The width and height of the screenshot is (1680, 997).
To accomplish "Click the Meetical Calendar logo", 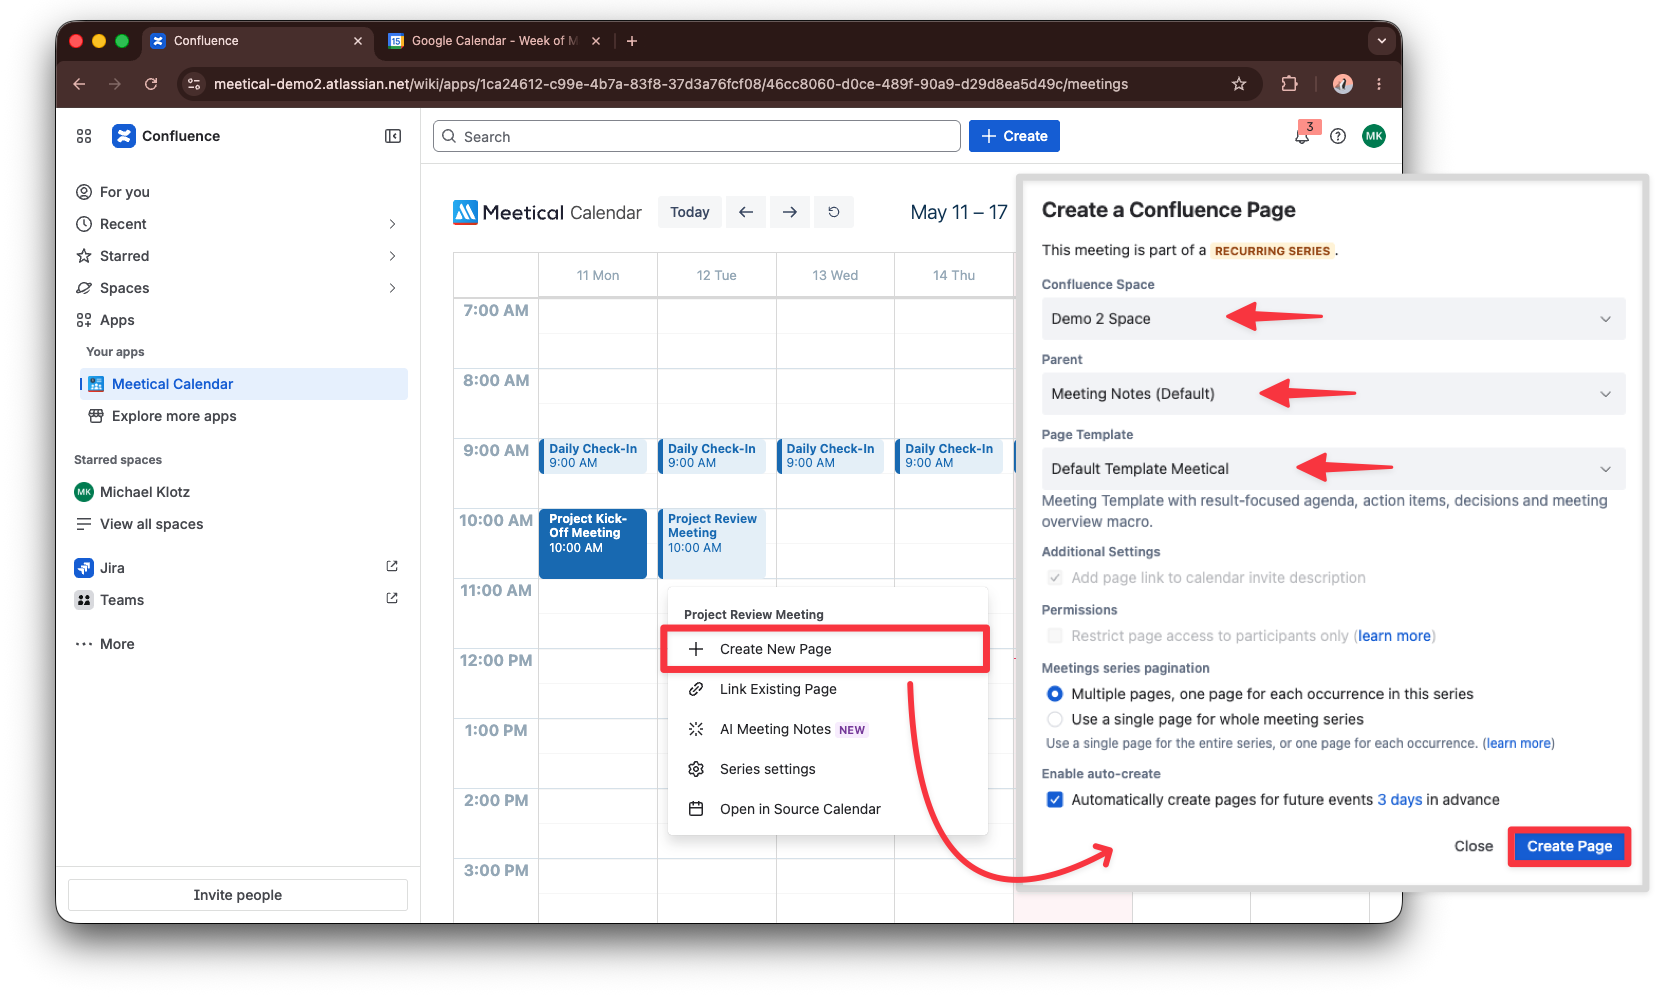I will (x=547, y=212).
